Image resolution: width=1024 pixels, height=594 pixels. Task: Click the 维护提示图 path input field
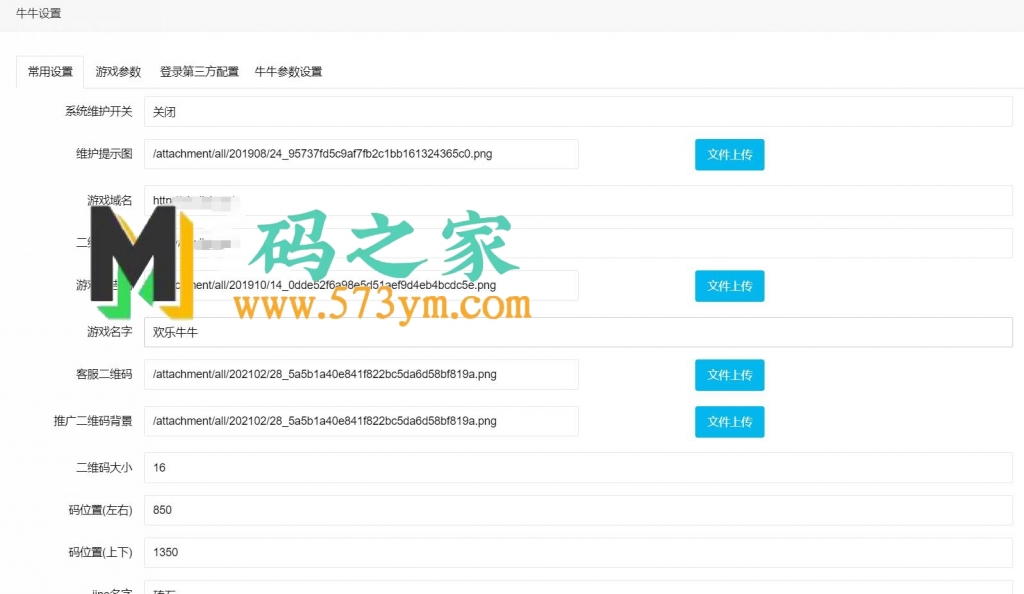(x=361, y=154)
